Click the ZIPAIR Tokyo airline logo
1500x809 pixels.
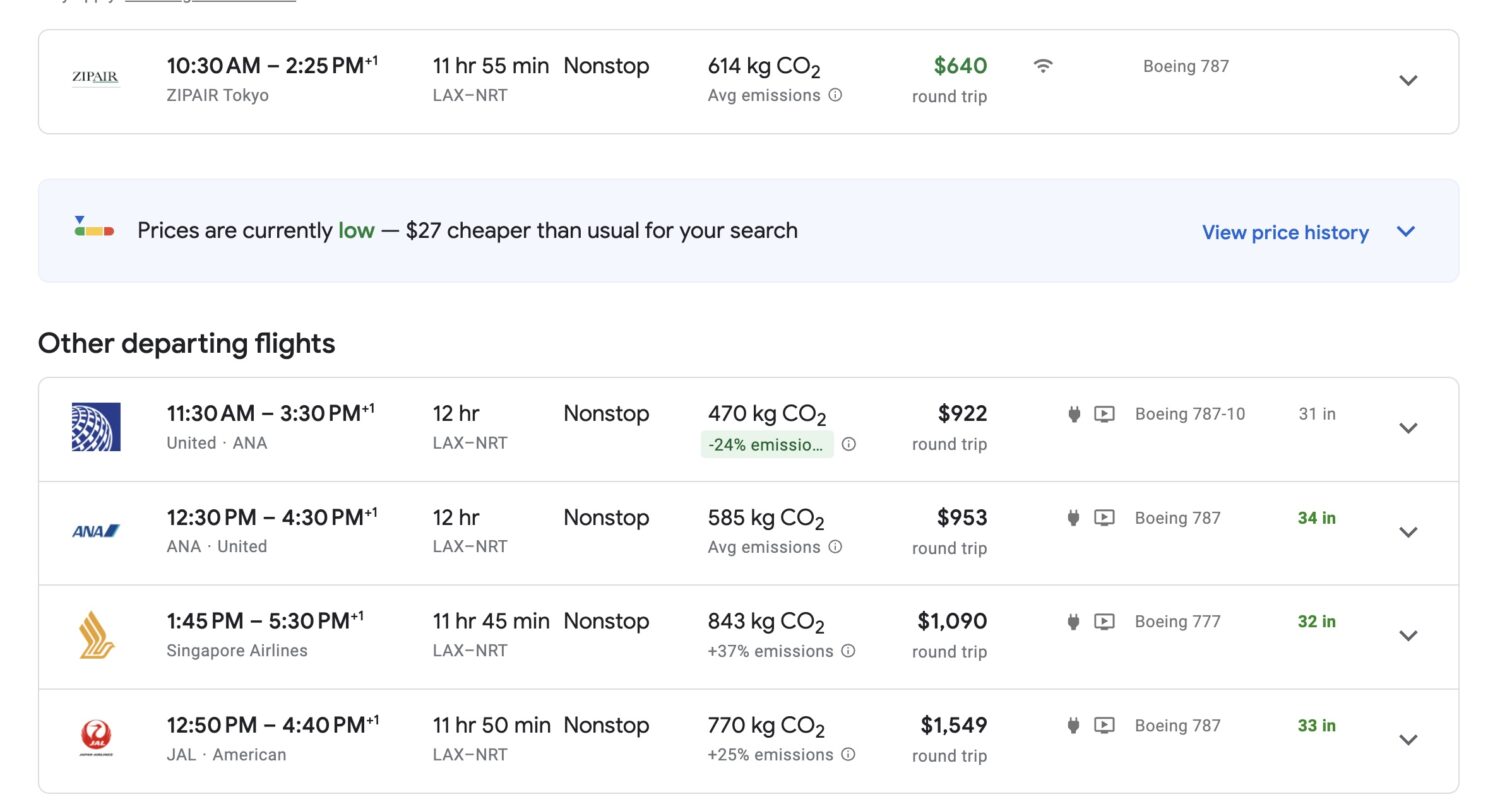coord(95,76)
